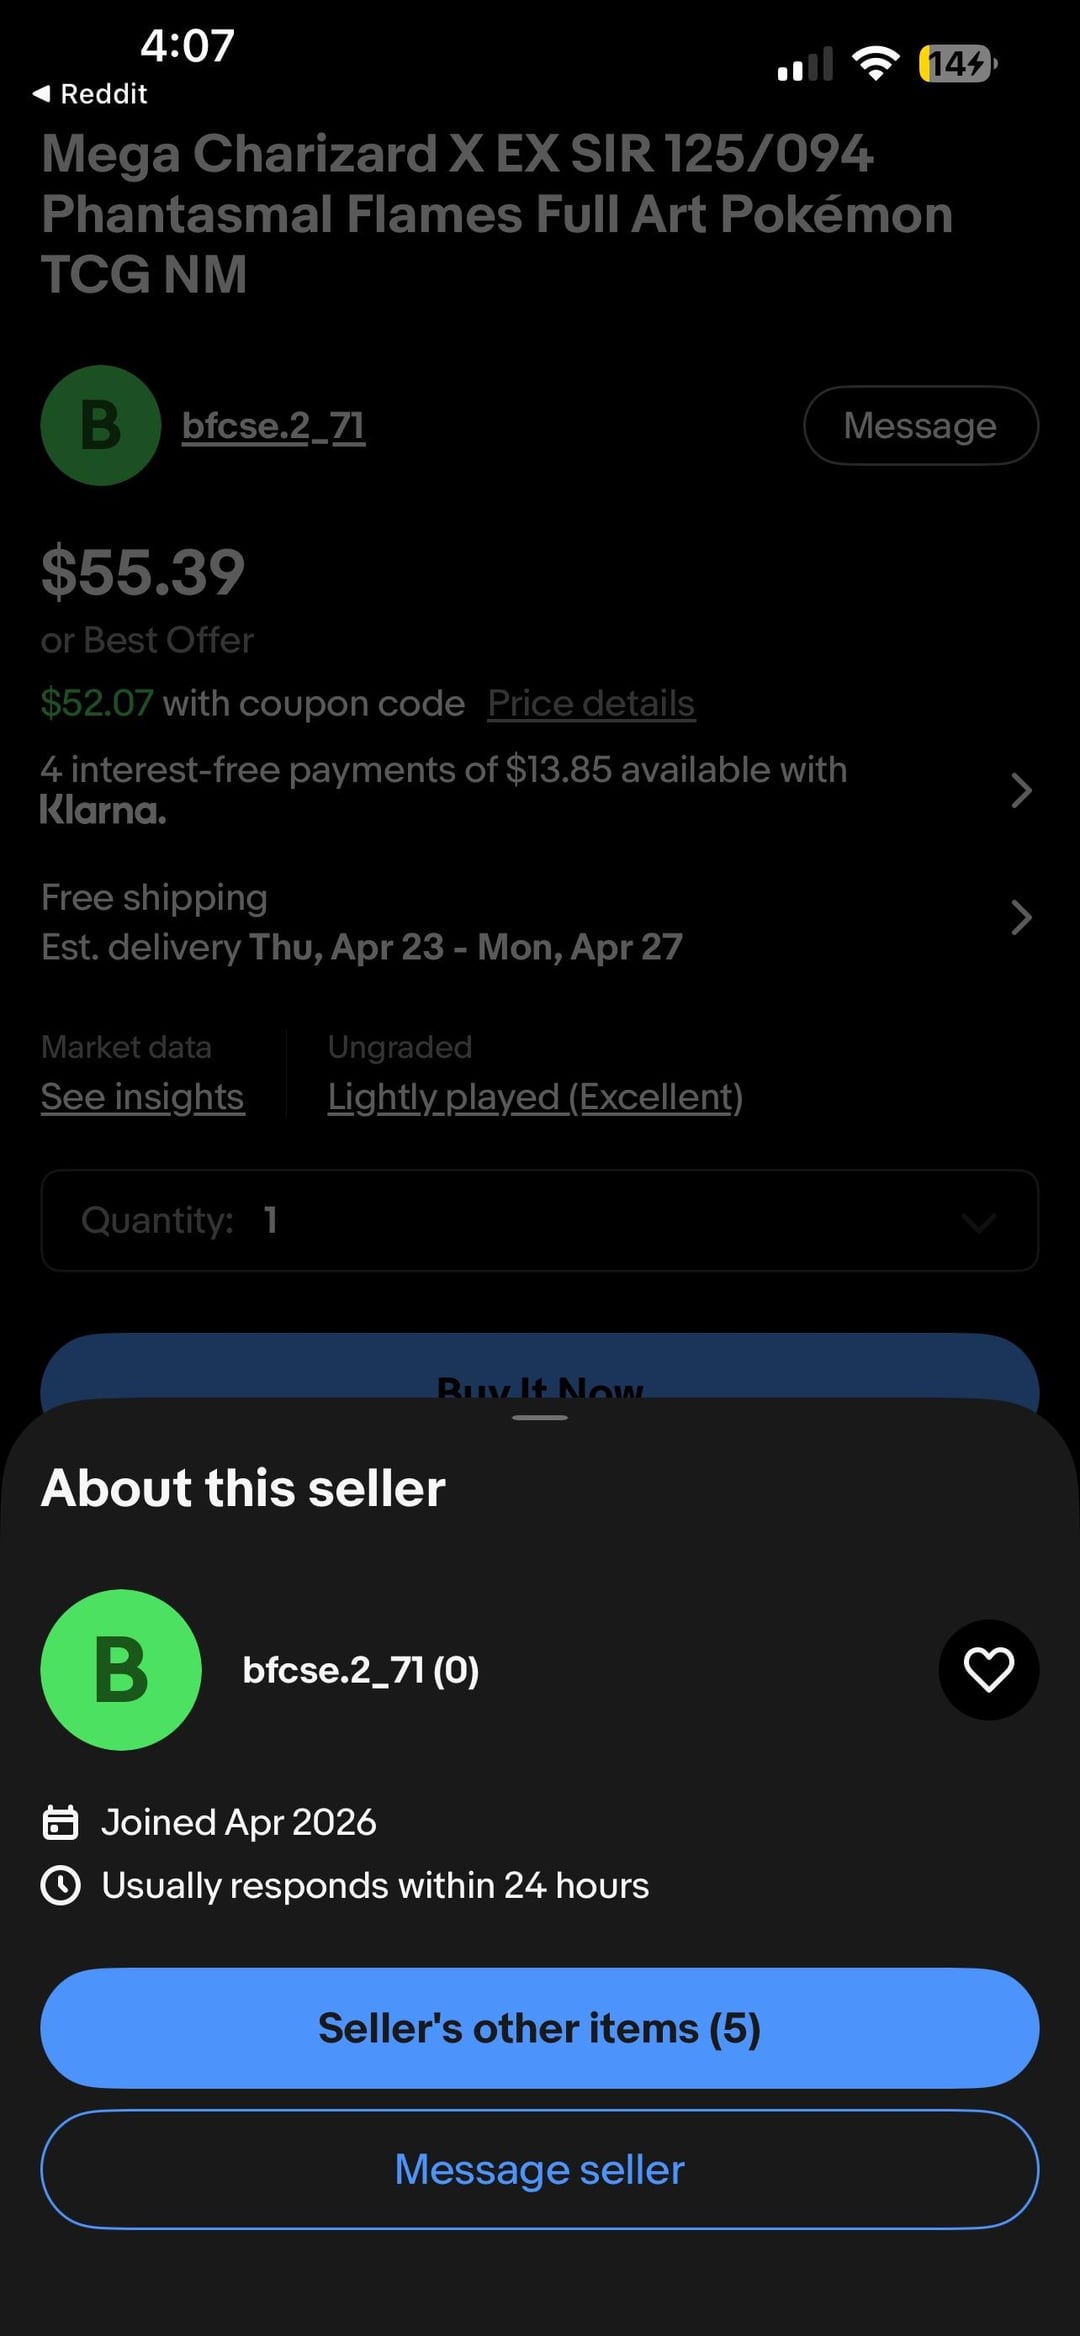Tap the Wi-Fi status icon
This screenshot has height=2336, width=1080.
(x=875, y=64)
